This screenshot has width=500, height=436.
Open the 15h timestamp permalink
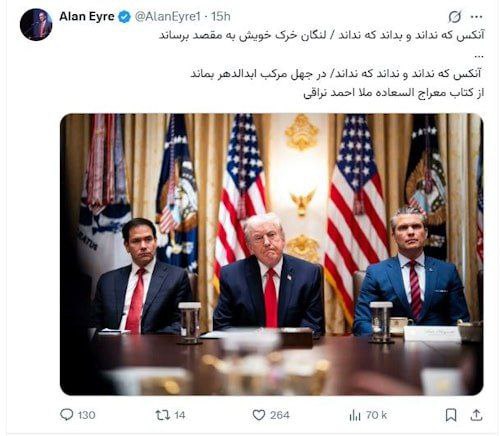221,16
